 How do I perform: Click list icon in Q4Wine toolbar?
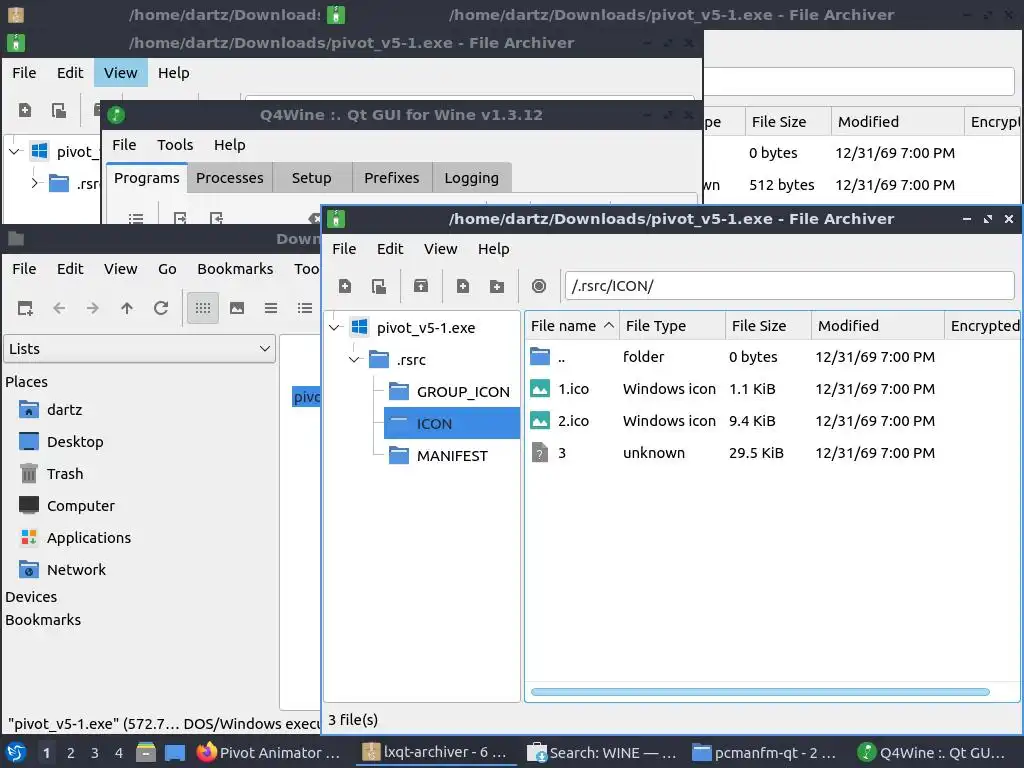pos(136,217)
